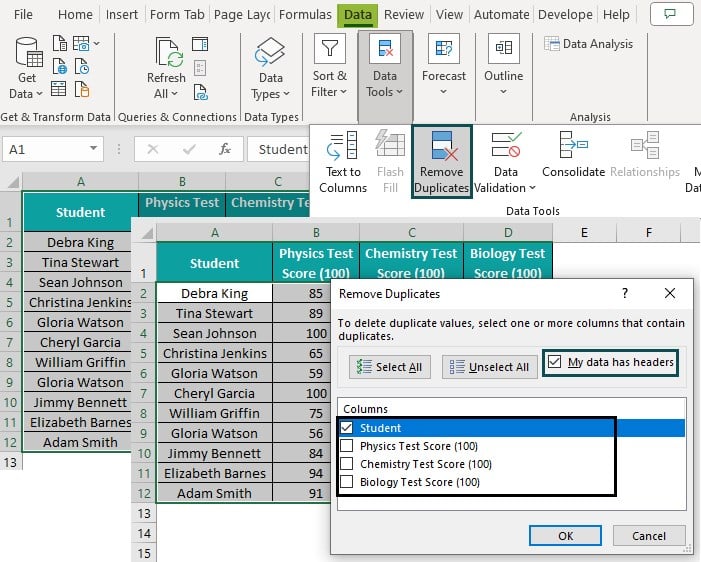The height and width of the screenshot is (562, 701).
Task: Select row 13 header in back sheet
Action: coord(11,462)
